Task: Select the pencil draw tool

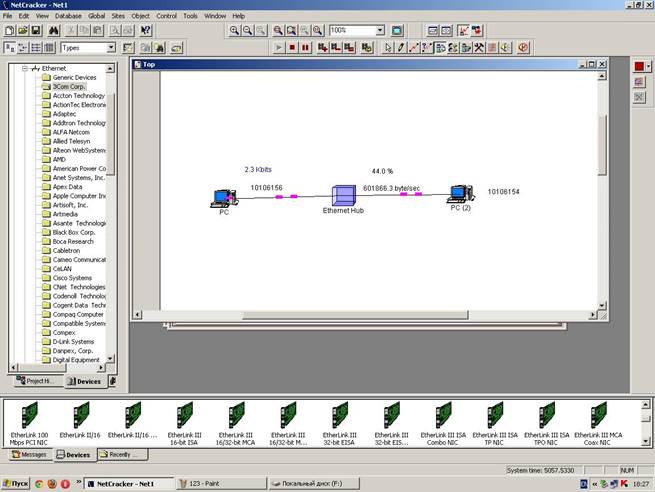Action: click(x=401, y=48)
